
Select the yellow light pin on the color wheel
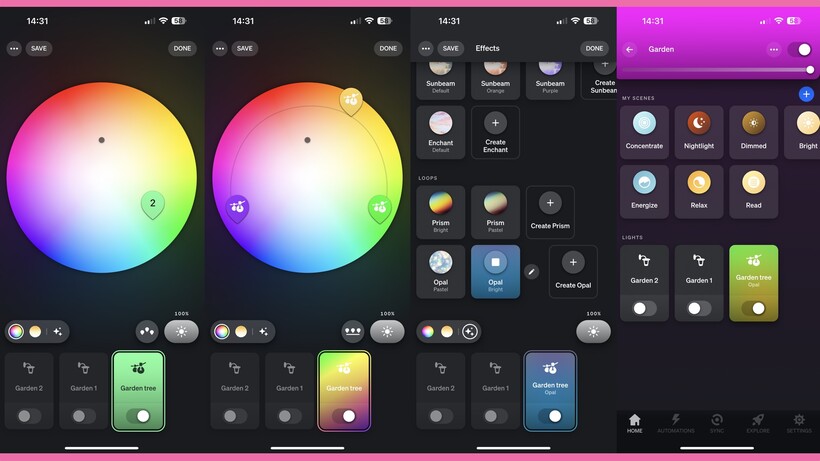coord(351,100)
